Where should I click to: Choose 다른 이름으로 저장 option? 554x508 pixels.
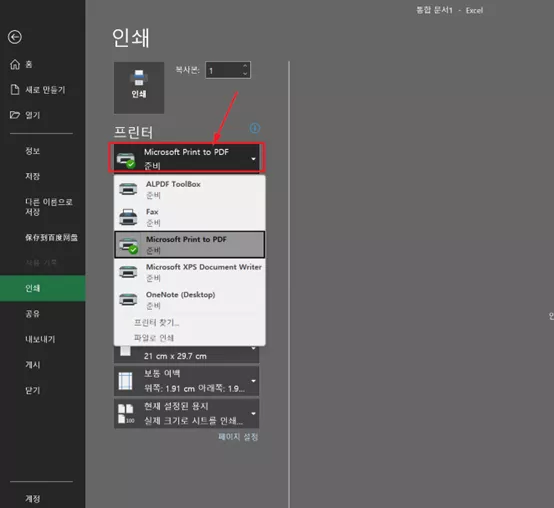[x=48, y=207]
